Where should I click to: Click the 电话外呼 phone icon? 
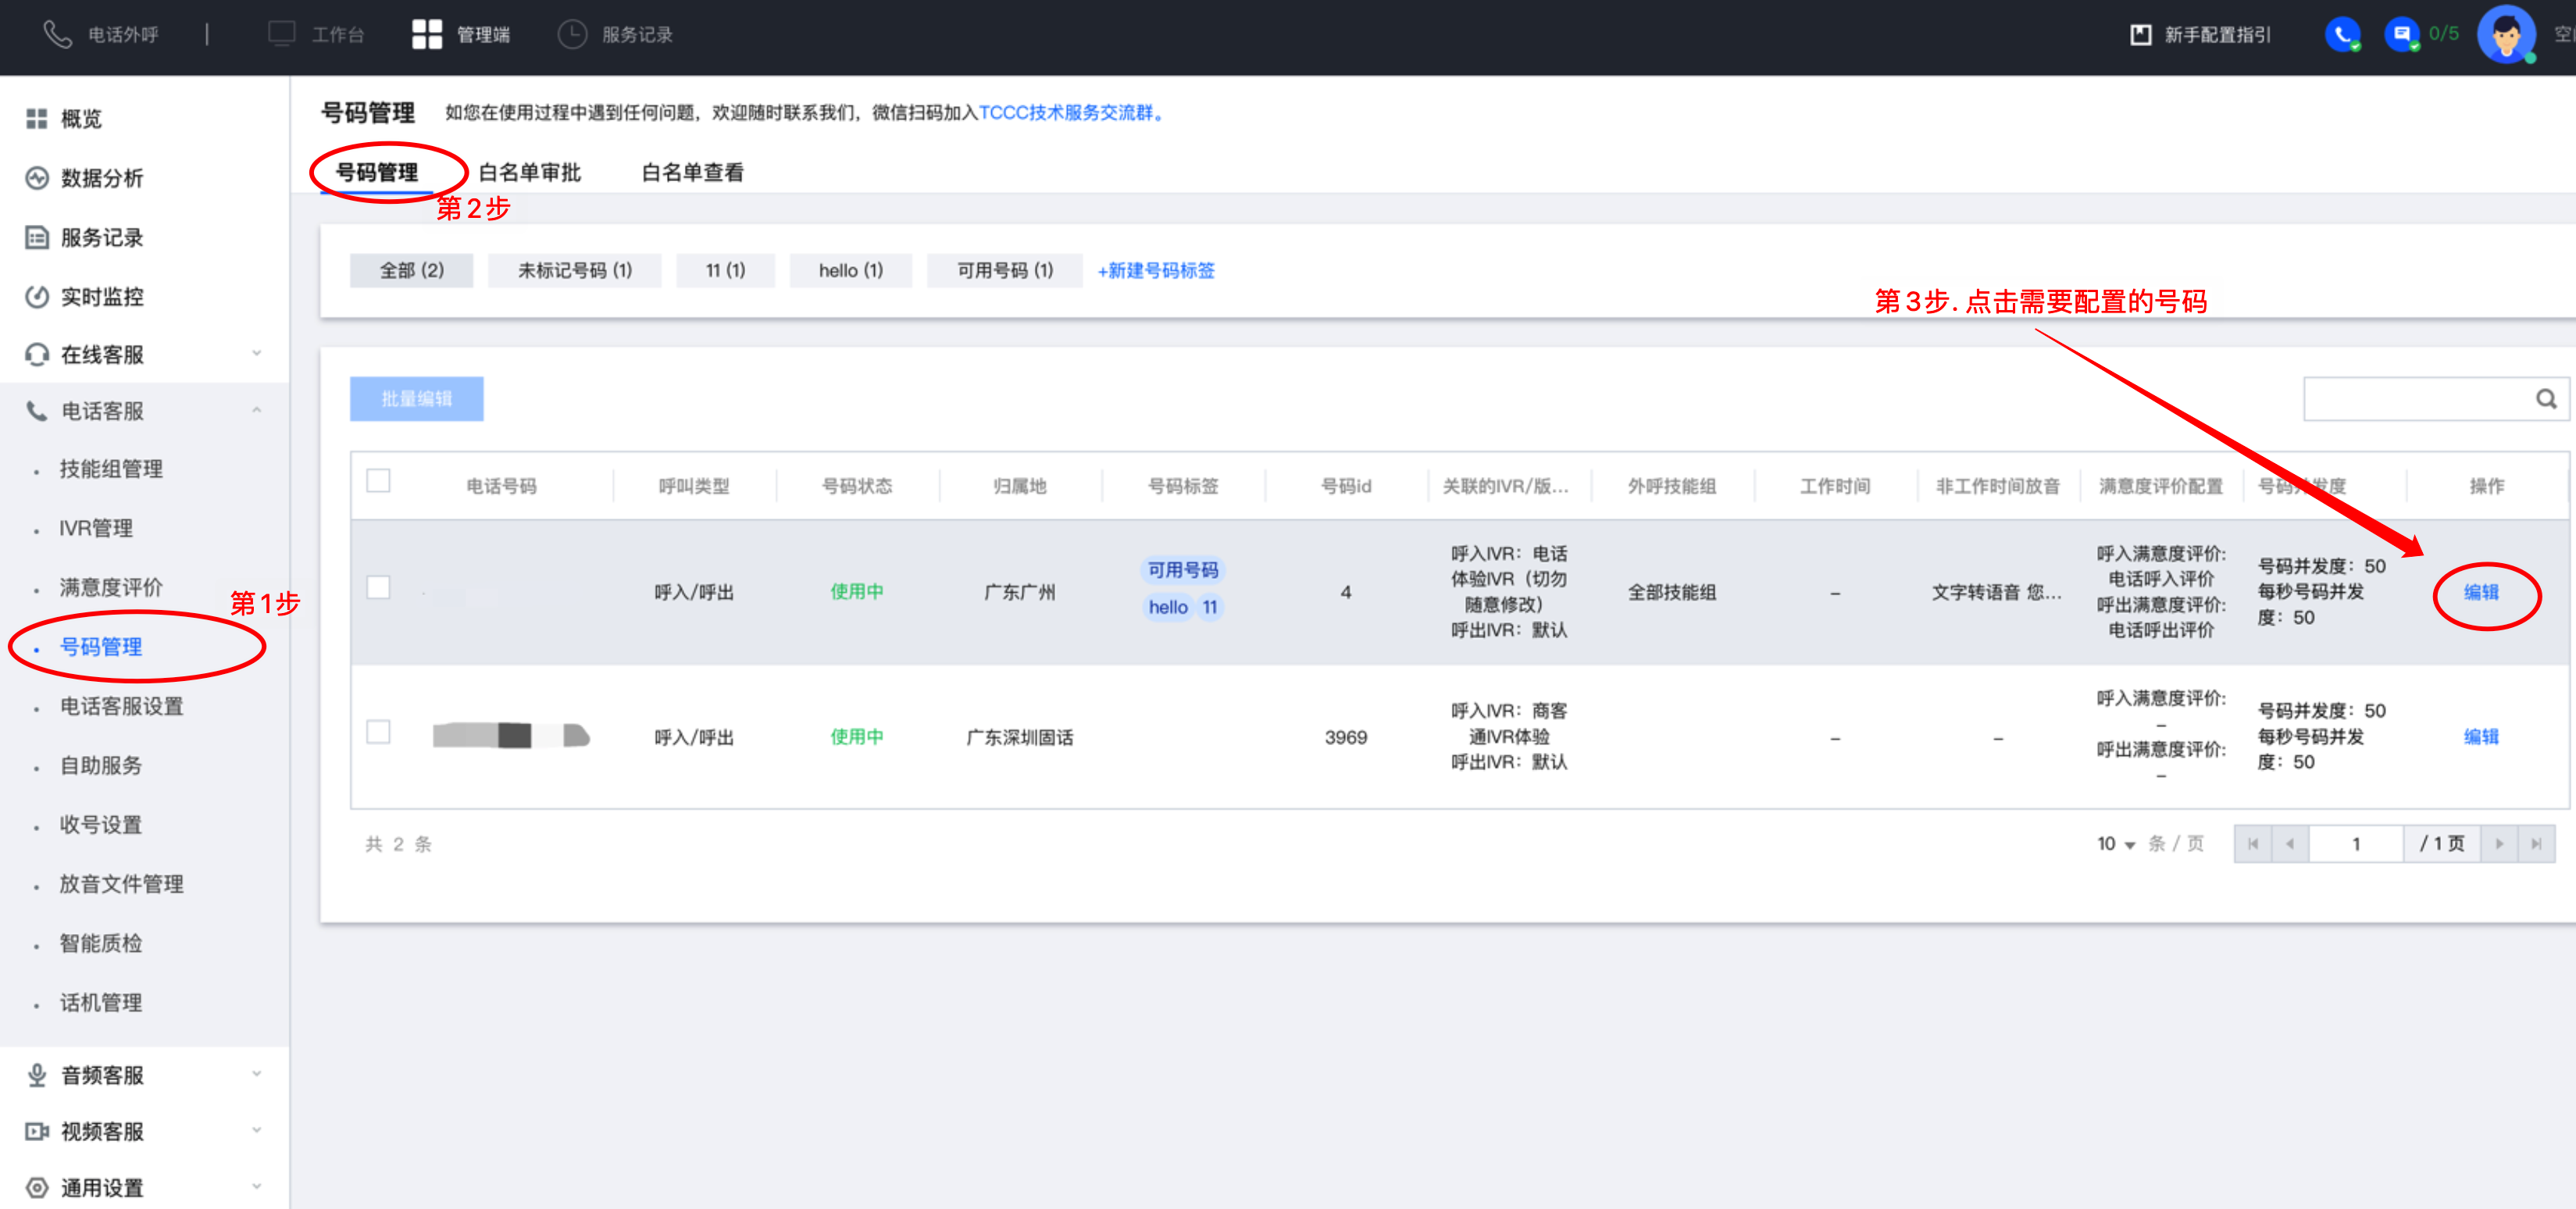(57, 35)
